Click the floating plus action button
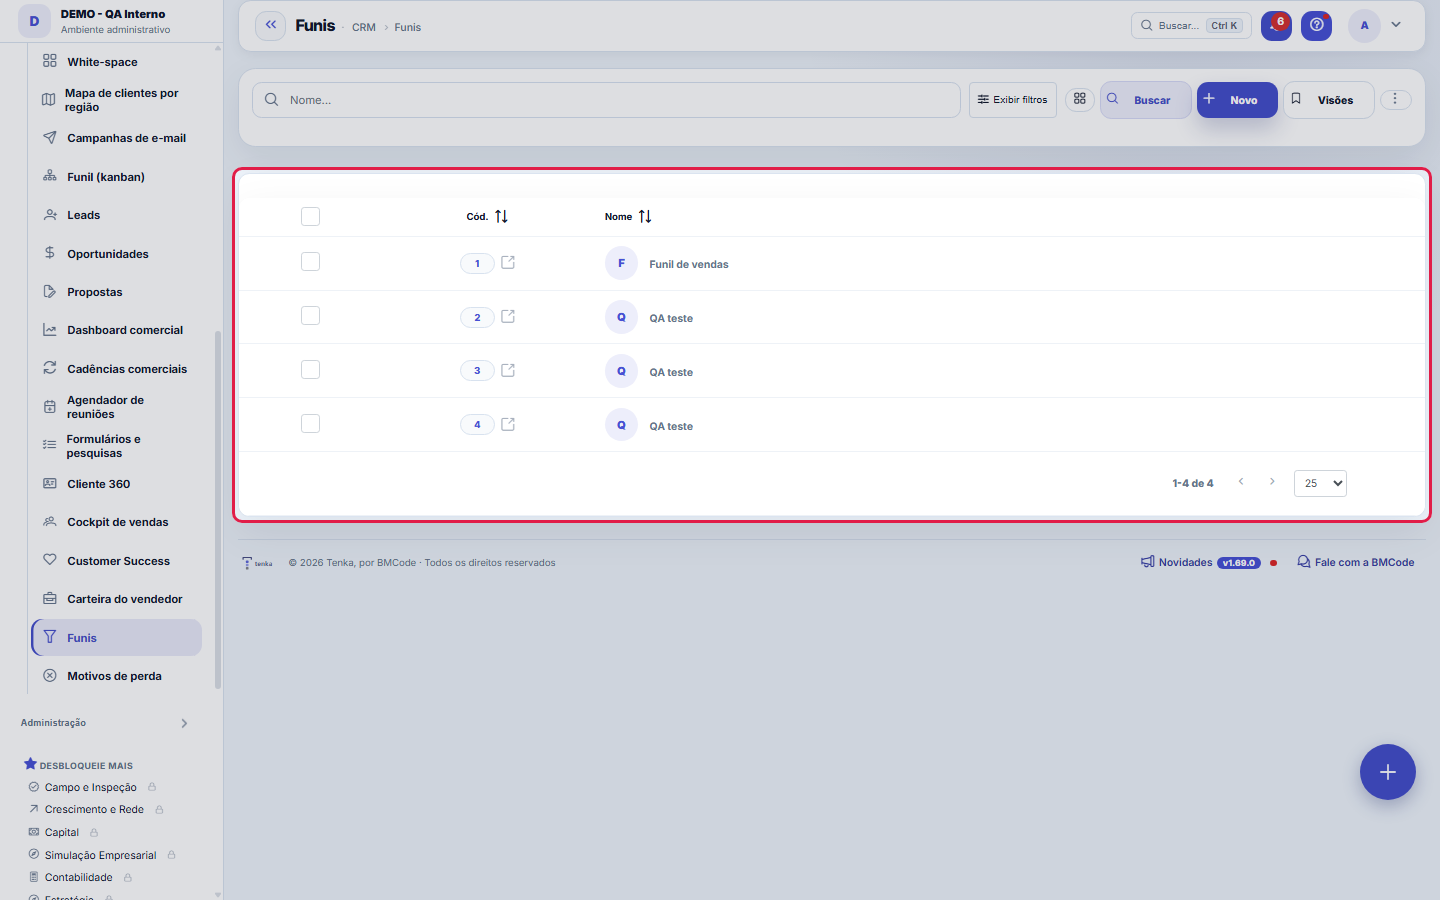The height and width of the screenshot is (900, 1440). tap(1387, 772)
